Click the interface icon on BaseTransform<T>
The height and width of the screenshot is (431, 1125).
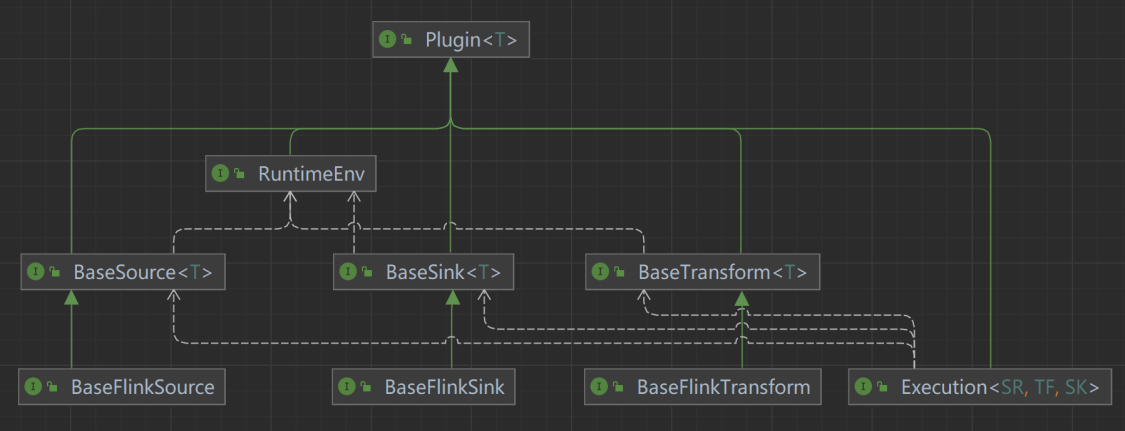tap(600, 272)
